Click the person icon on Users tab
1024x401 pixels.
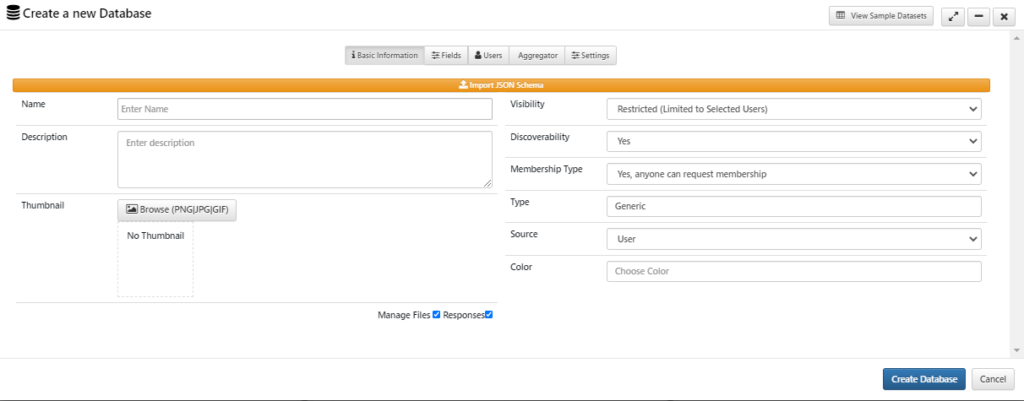(478, 56)
